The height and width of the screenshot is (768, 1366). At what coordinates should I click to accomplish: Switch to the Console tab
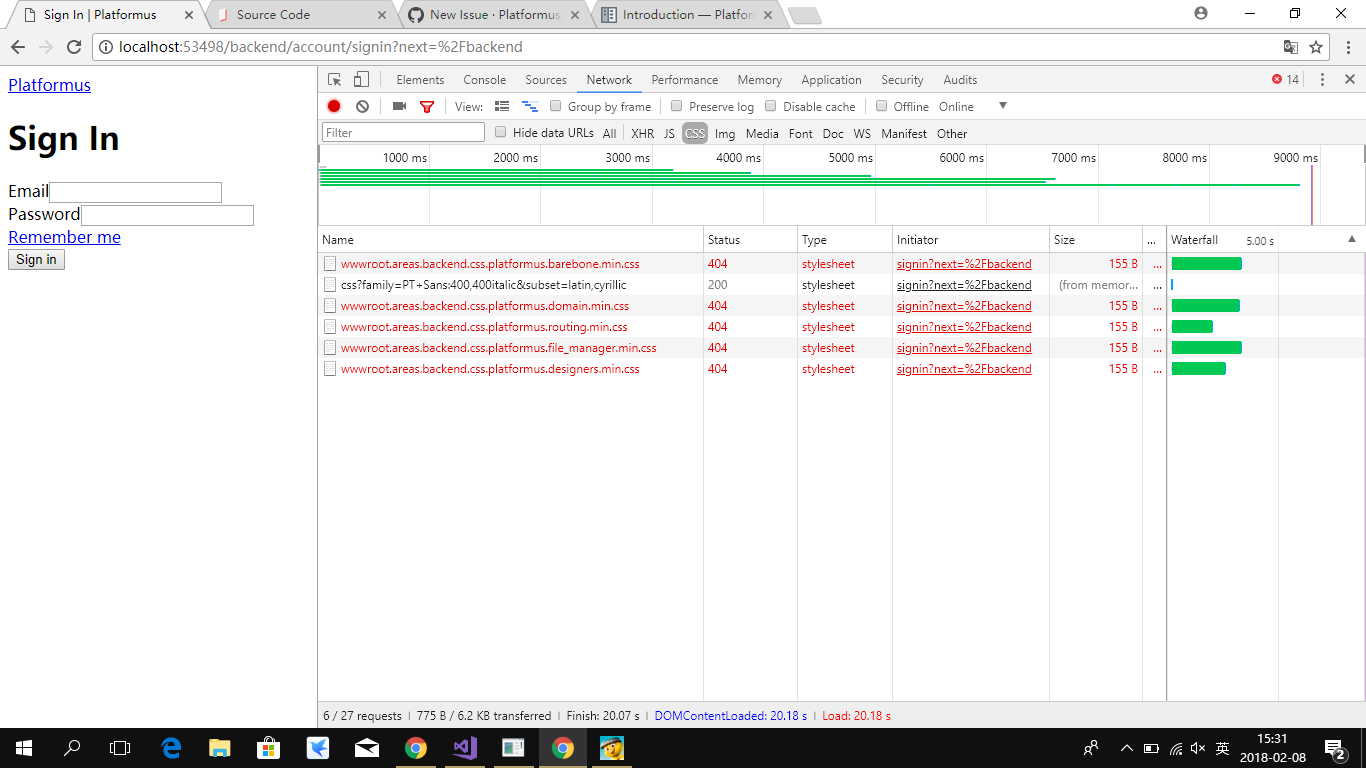[x=484, y=80]
